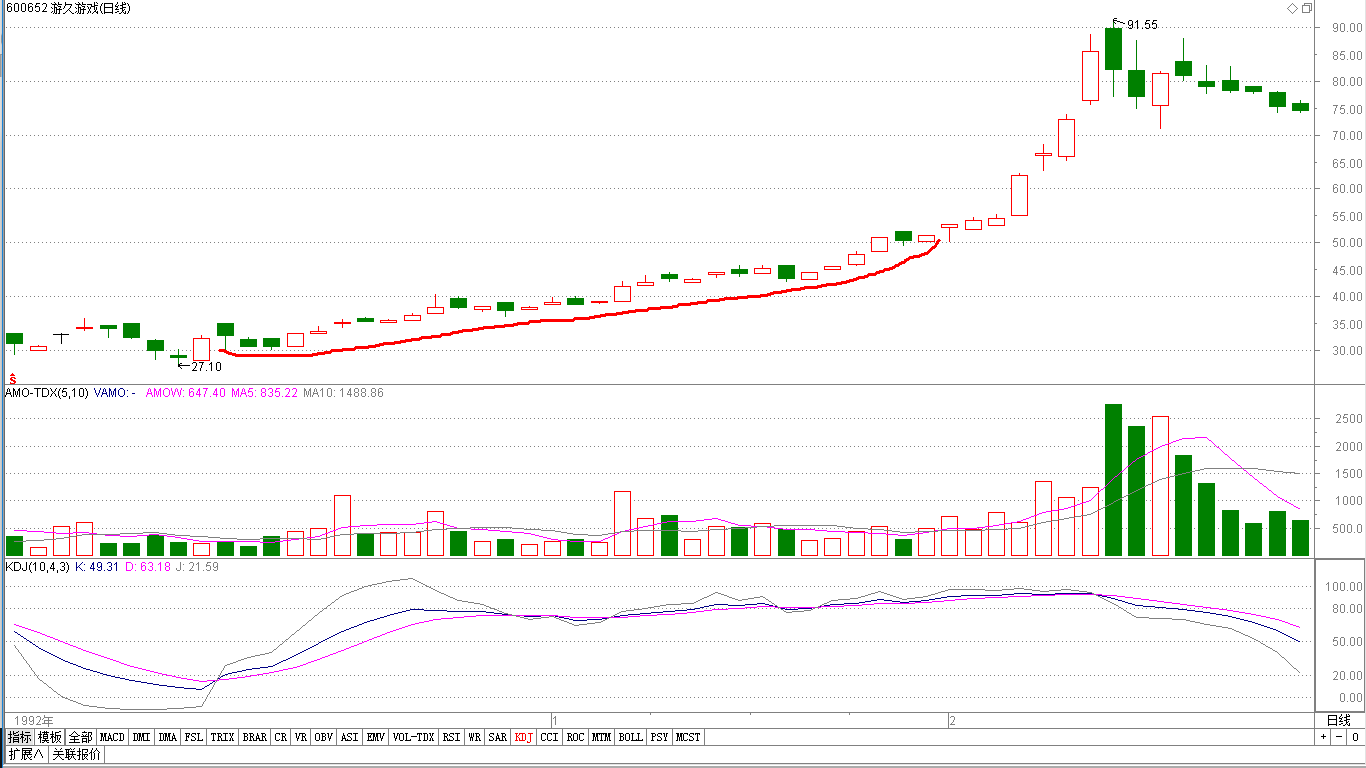
Task: Switch indicator to PSY
Action: (x=659, y=737)
